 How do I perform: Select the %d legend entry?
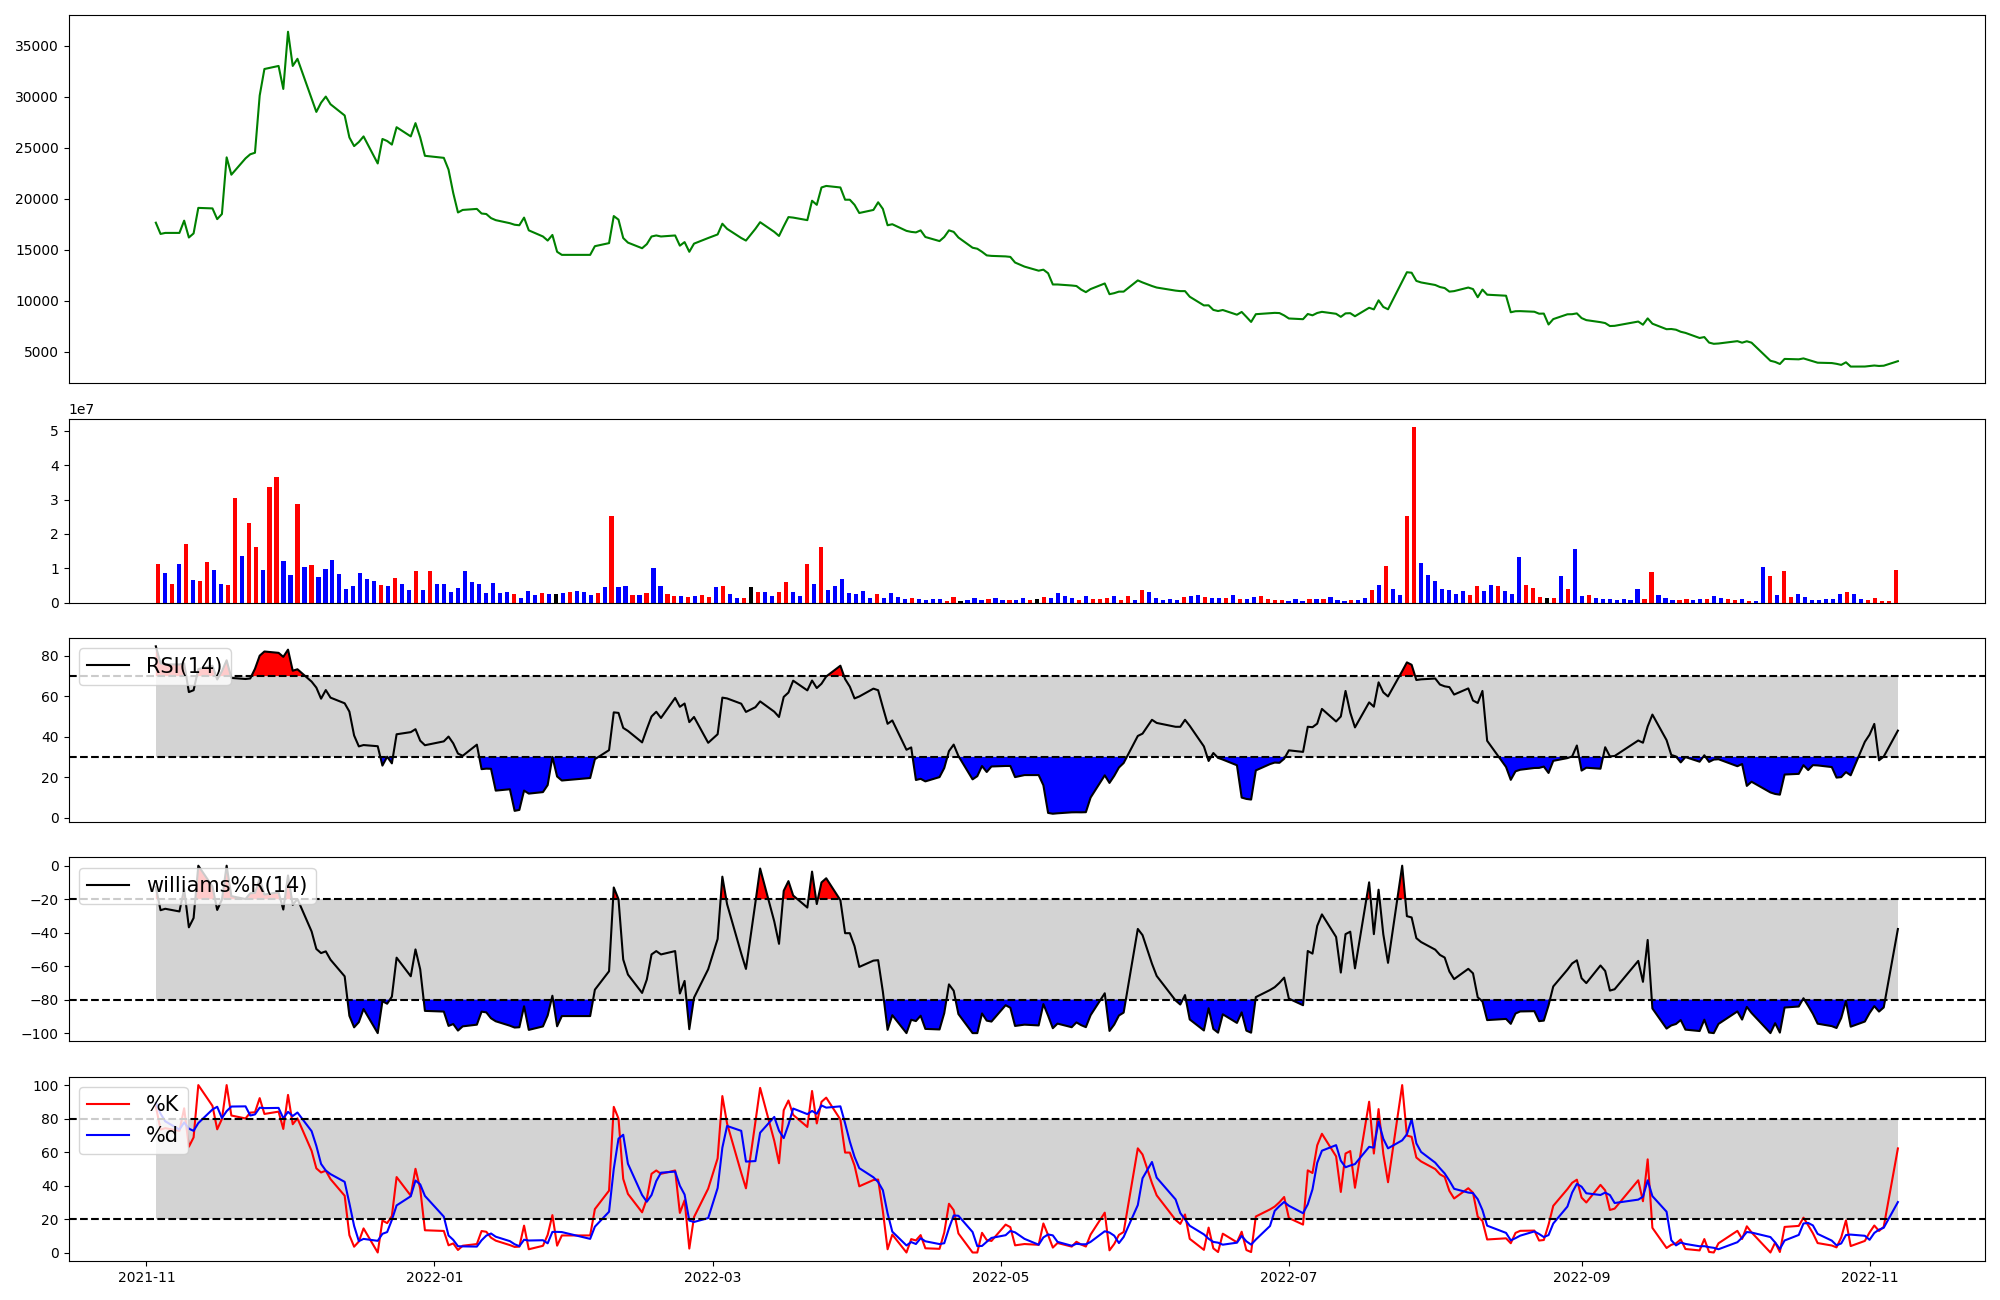point(162,1135)
